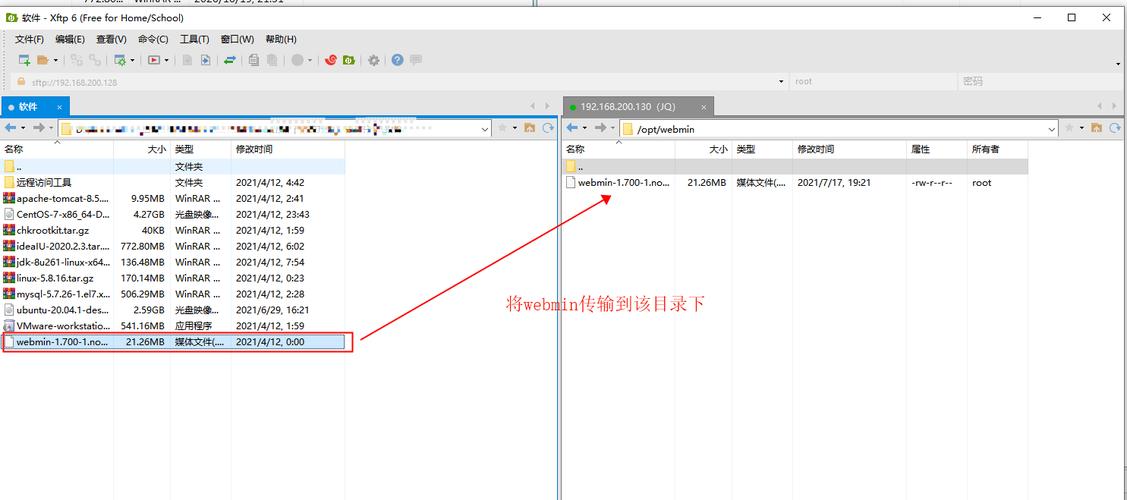Open the 窗口(W) menu
Image resolution: width=1127 pixels, height=500 pixels.
point(237,40)
